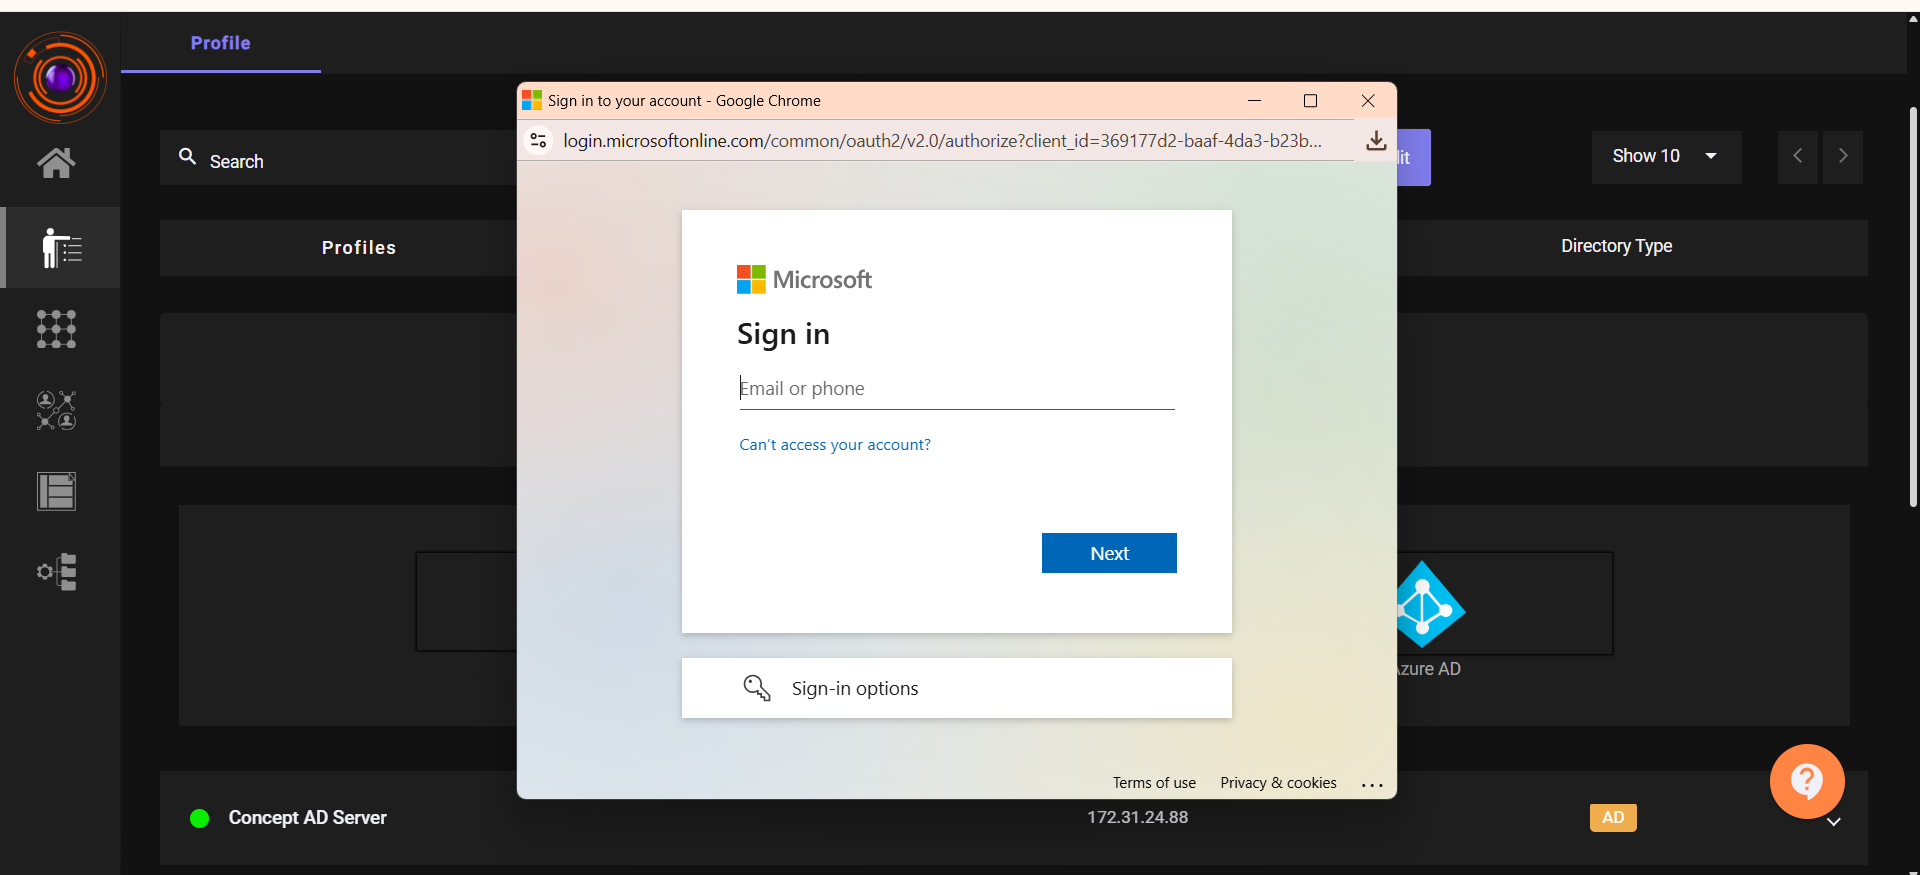
Task: Click the Azure AD label
Action: pos(1429,669)
